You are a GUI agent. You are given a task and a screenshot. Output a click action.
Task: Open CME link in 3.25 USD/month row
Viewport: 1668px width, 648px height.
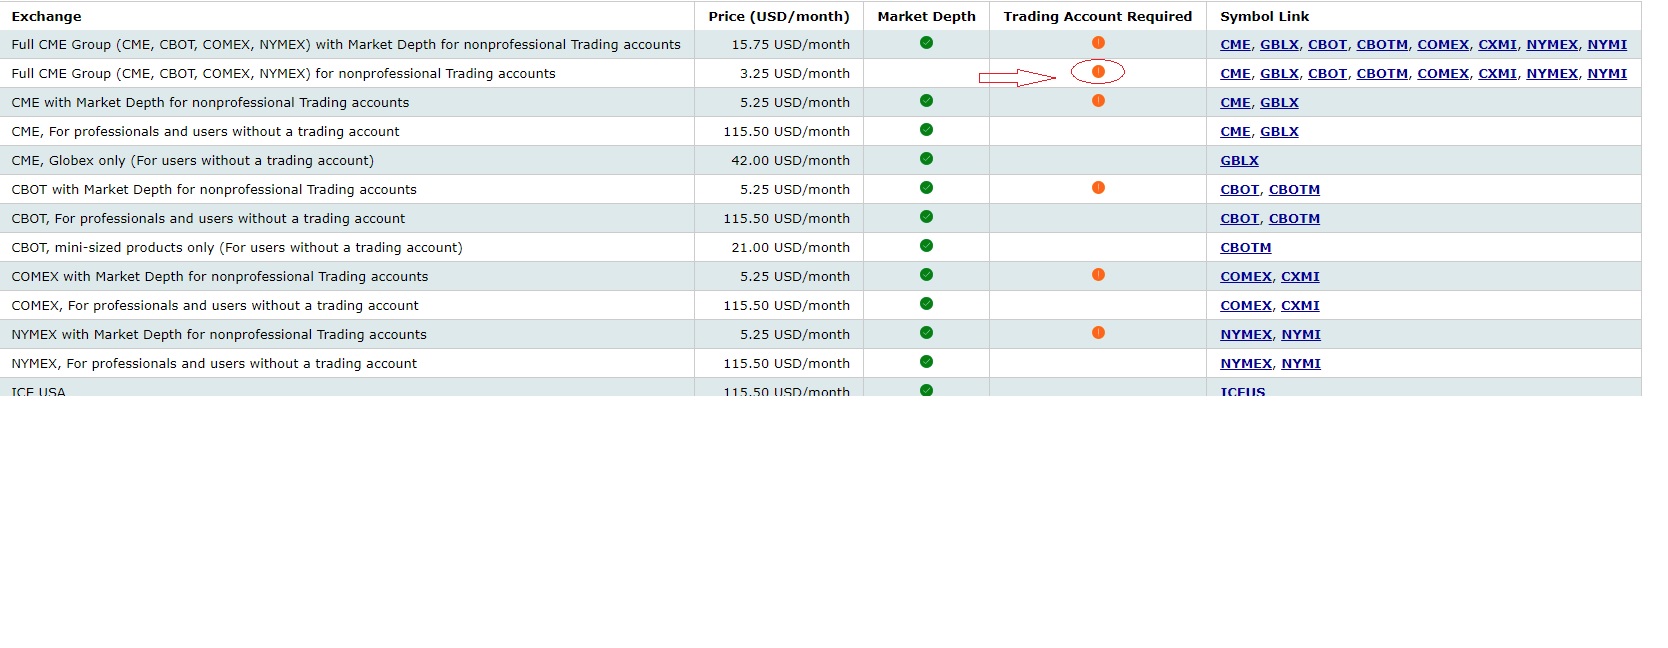tap(1235, 74)
